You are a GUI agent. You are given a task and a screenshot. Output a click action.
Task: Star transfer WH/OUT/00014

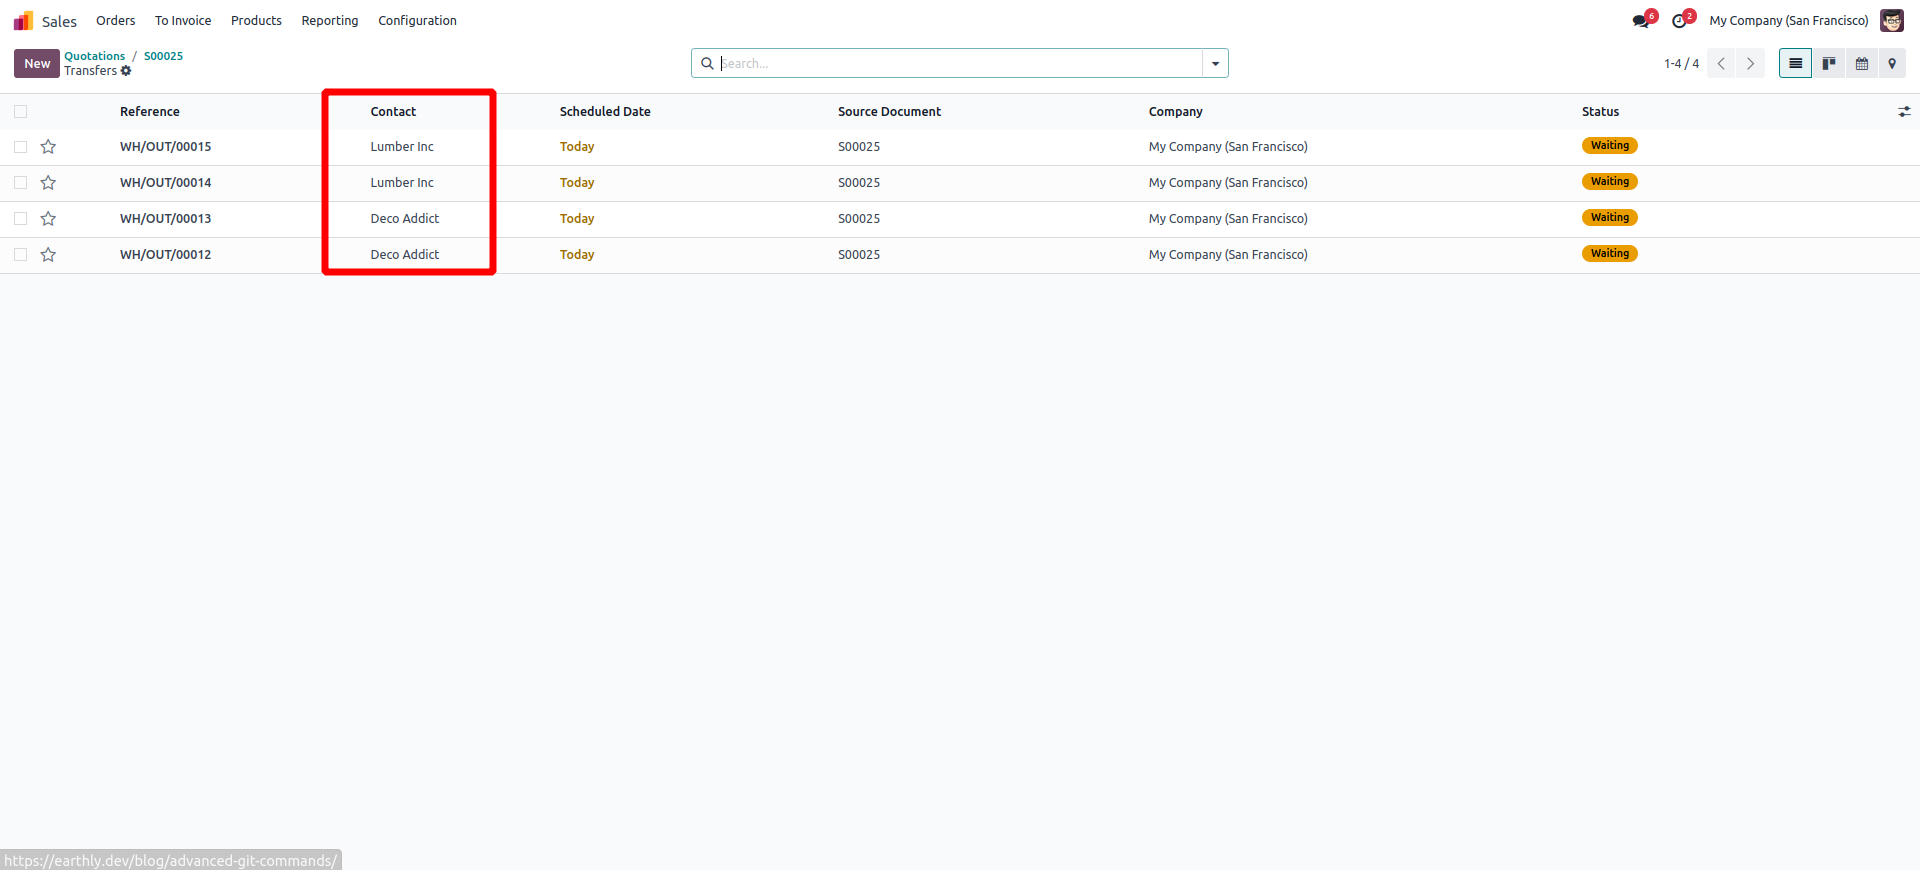48,183
